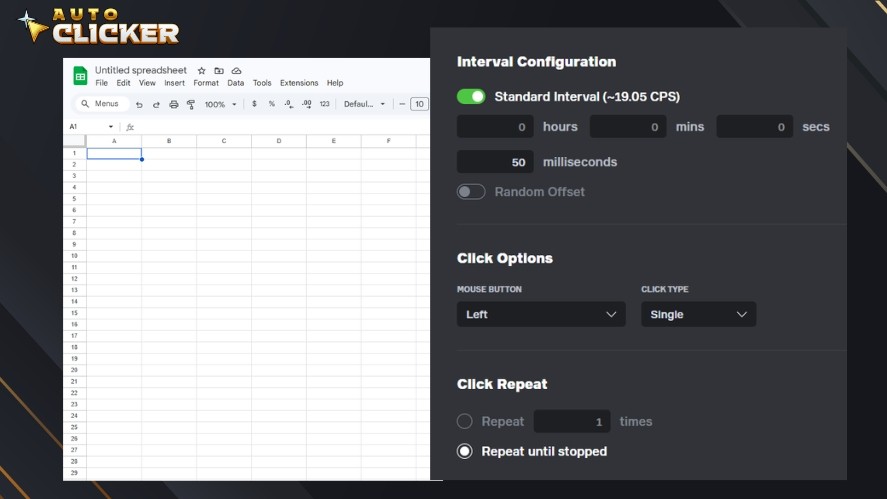Select the Repeat times radio button
887x499 pixels.
click(x=464, y=421)
